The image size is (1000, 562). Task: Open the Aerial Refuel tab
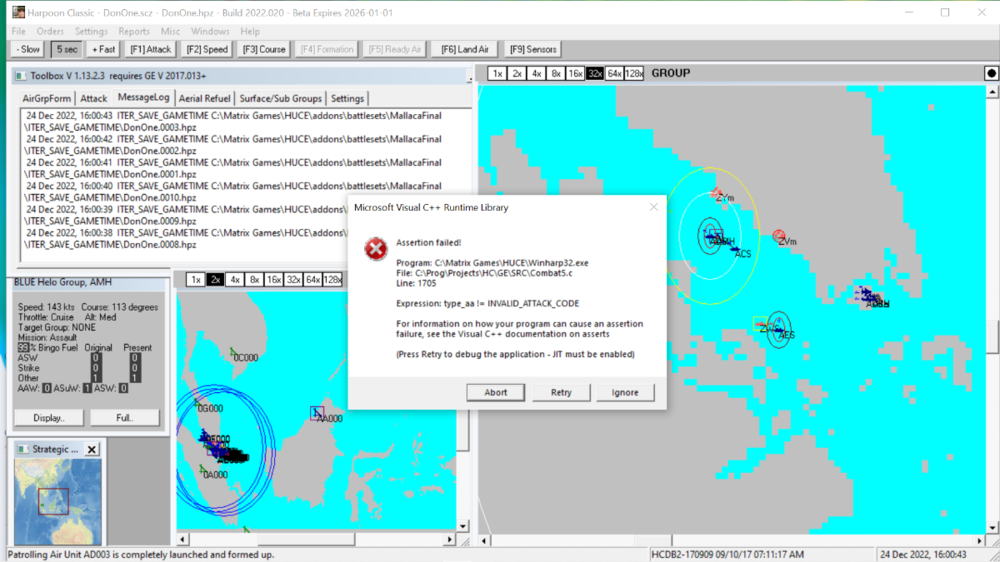pos(204,98)
